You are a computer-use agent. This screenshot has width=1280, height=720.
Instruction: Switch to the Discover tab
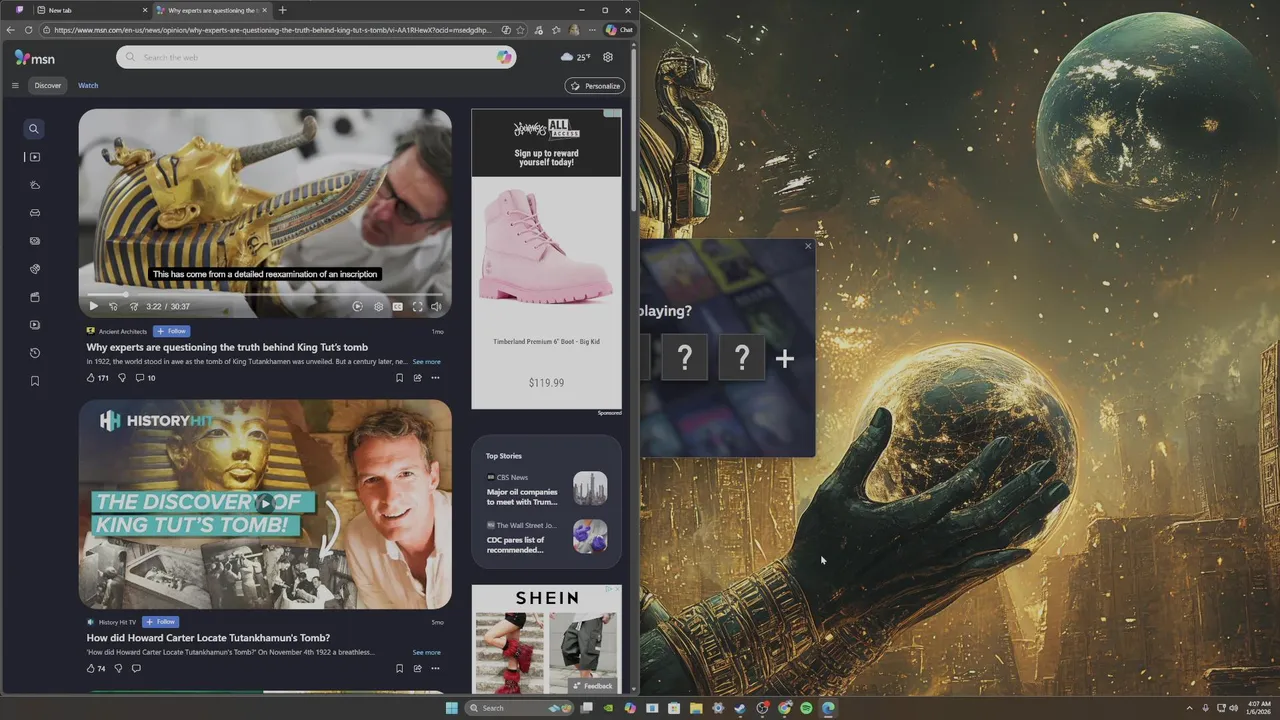point(48,86)
